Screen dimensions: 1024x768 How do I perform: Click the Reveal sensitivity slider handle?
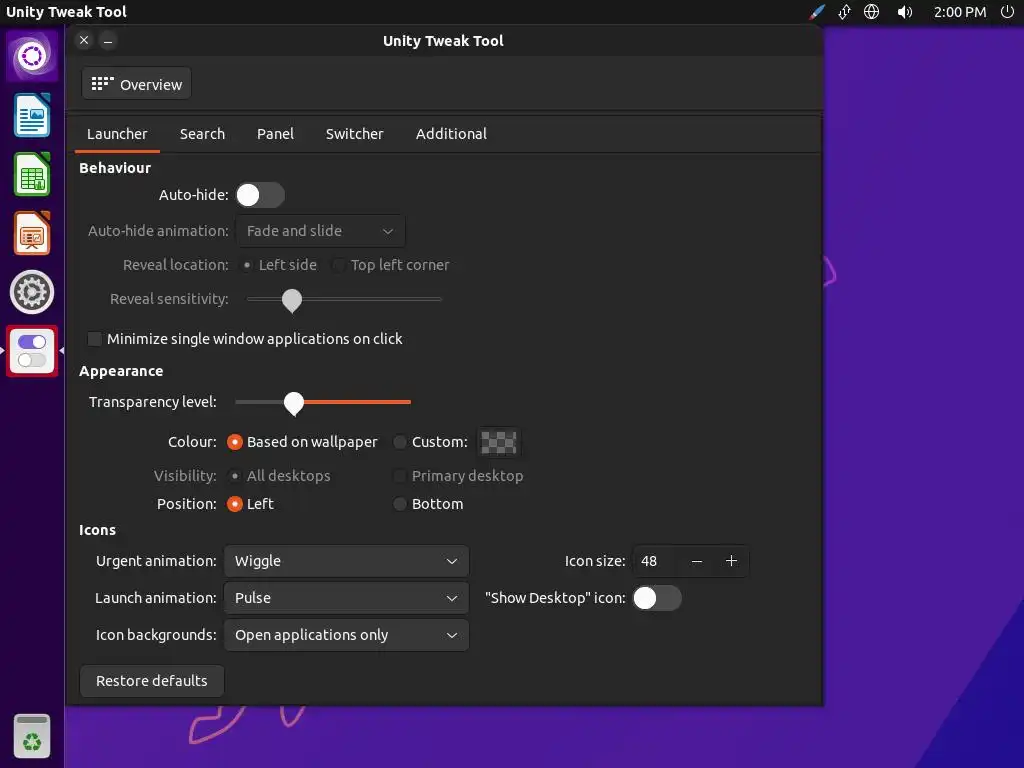pyautogui.click(x=292, y=300)
